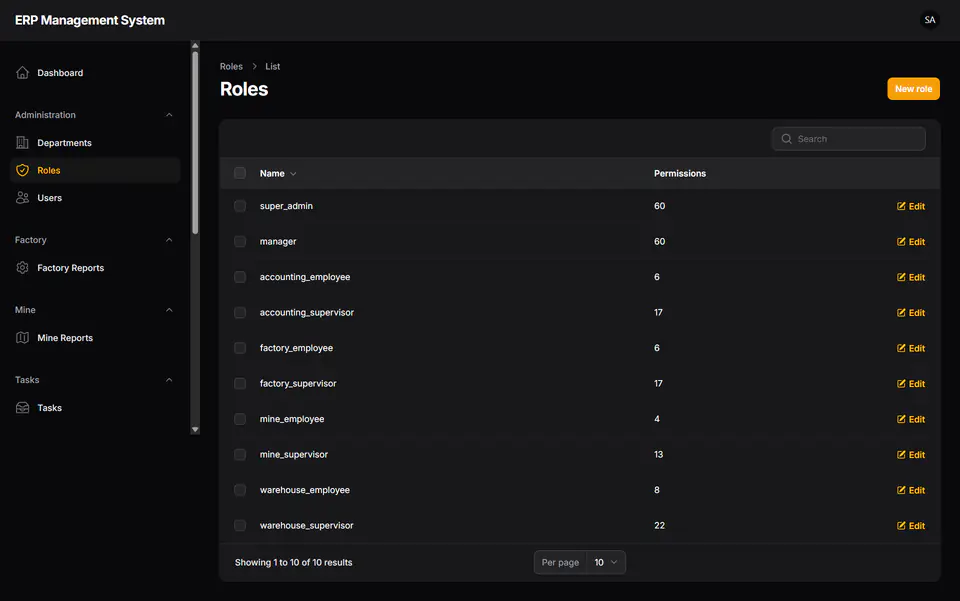The width and height of the screenshot is (960, 601).
Task: Tick the accounting_supervisor row checkbox
Action: click(240, 313)
